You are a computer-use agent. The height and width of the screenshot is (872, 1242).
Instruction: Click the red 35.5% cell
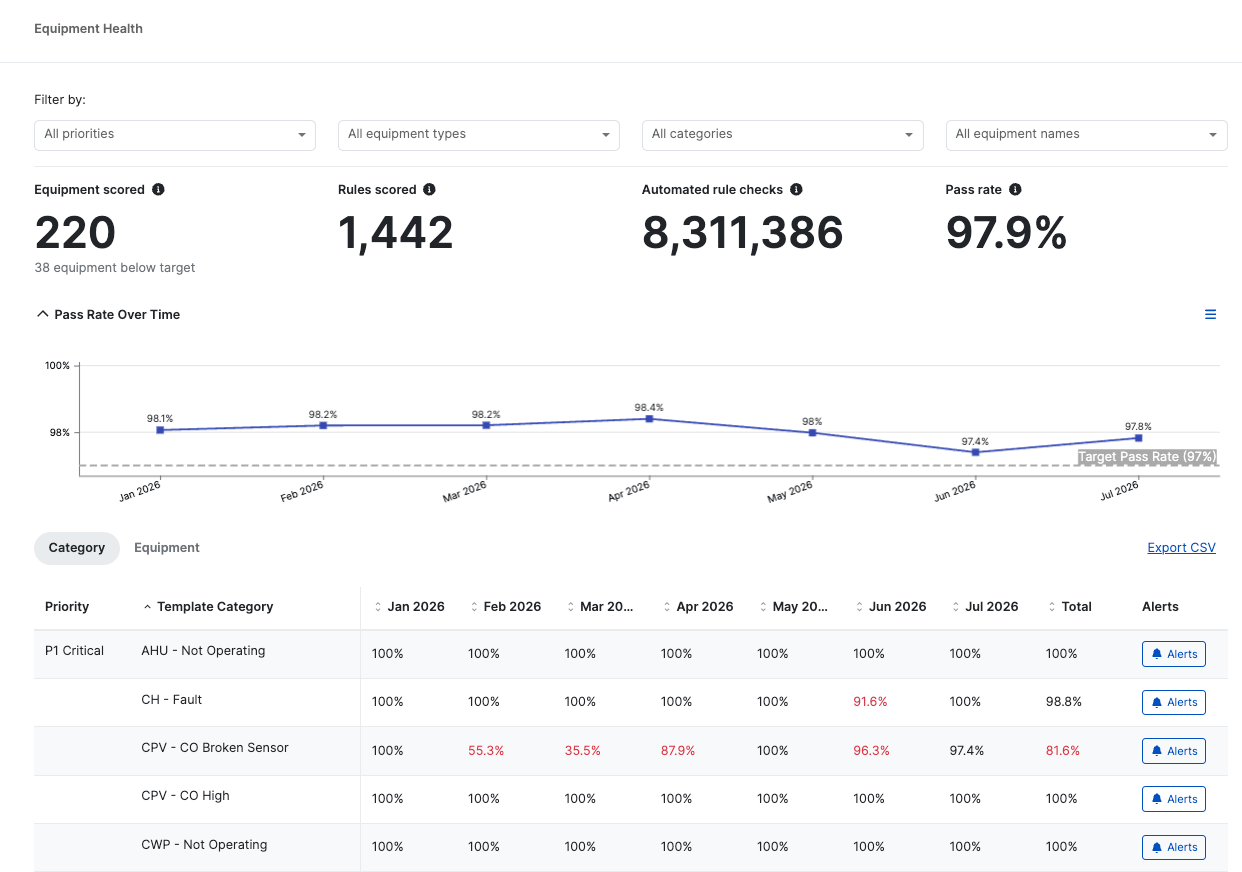[583, 751]
